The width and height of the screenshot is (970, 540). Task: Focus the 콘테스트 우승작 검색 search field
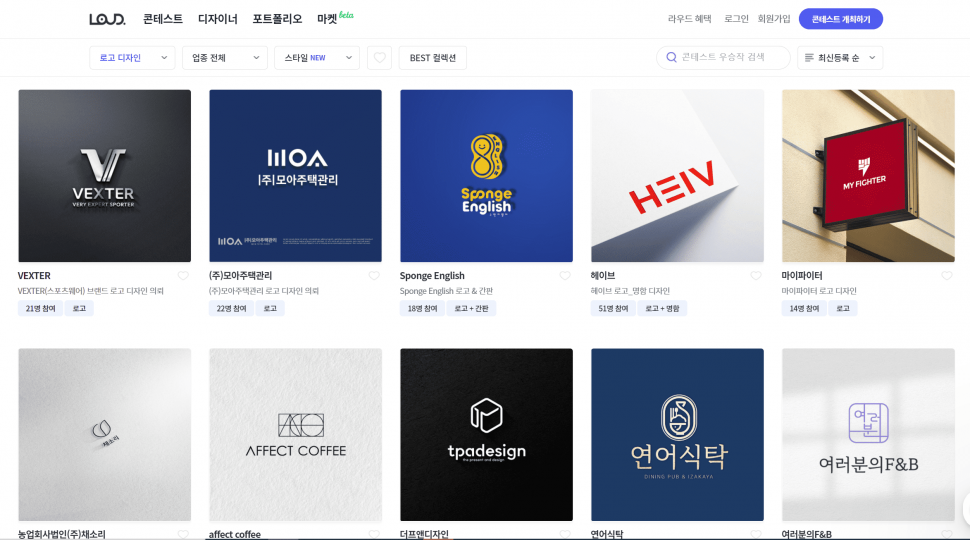[723, 58]
